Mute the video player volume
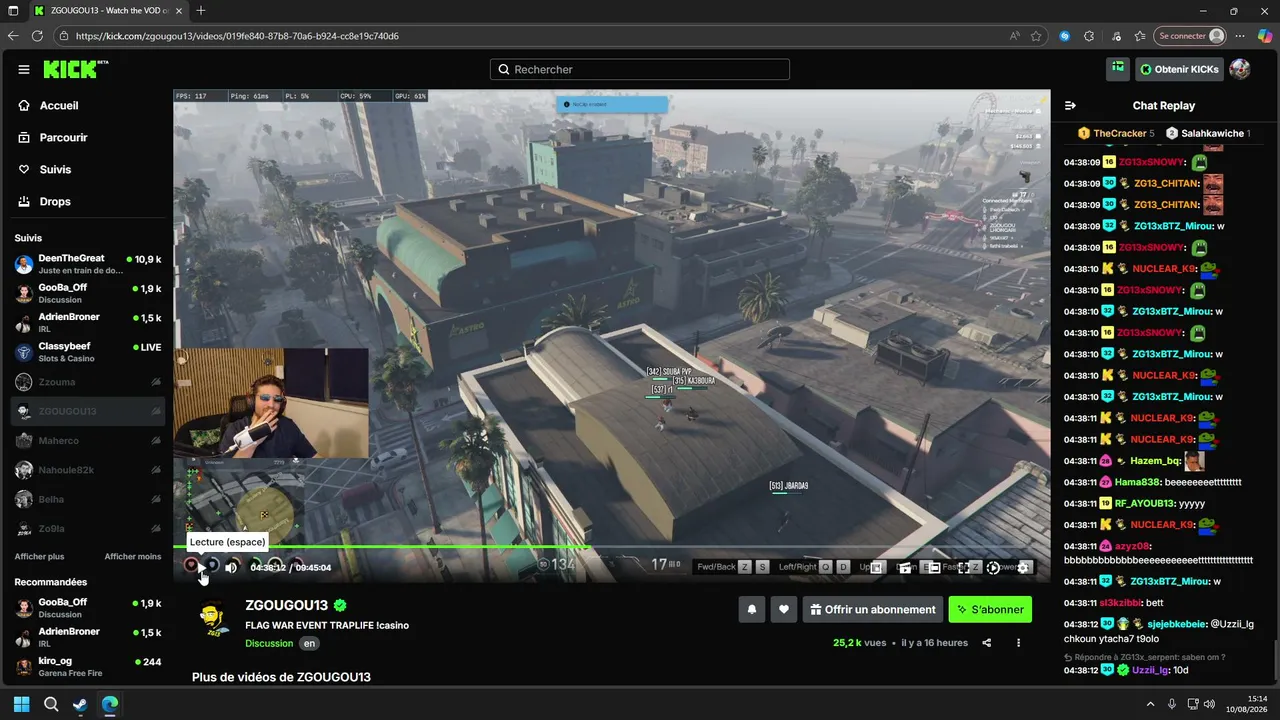The height and width of the screenshot is (720, 1280). click(x=231, y=567)
